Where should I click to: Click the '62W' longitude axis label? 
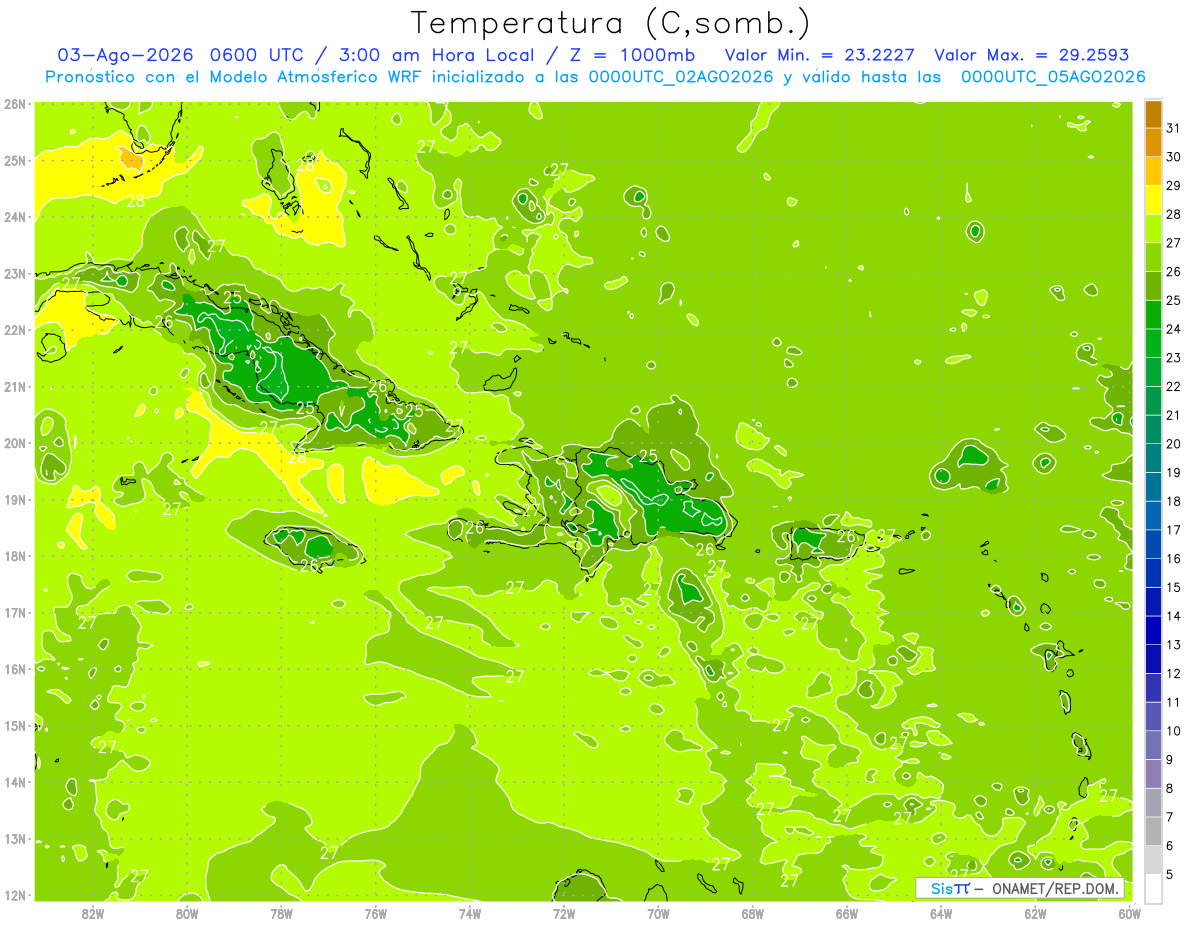tap(1035, 913)
